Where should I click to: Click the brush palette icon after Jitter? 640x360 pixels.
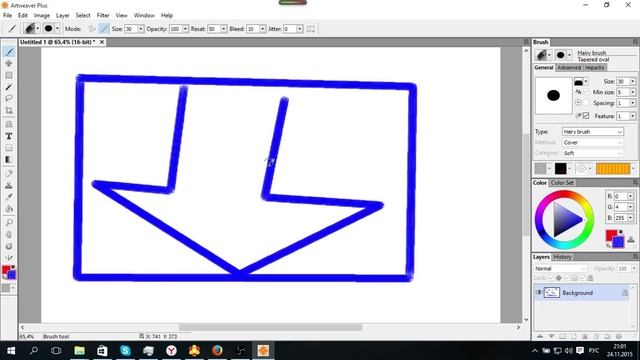pyautogui.click(x=311, y=29)
